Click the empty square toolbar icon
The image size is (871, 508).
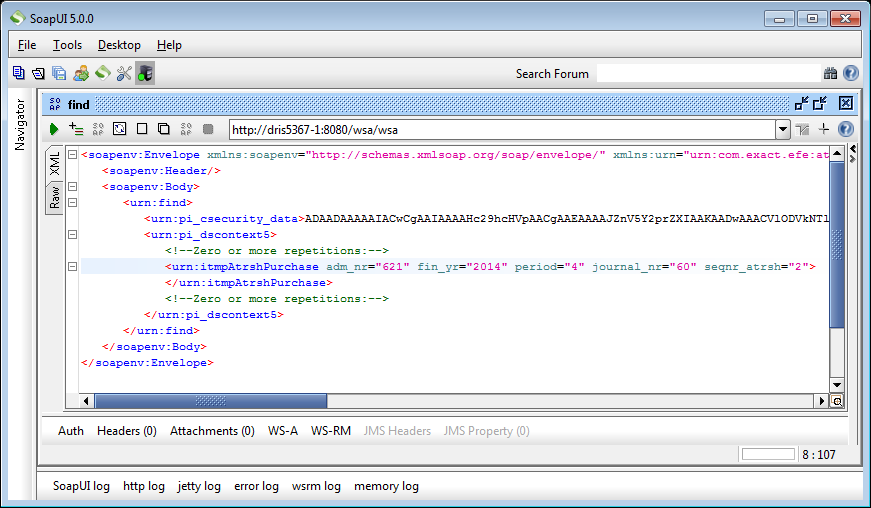[x=142, y=129]
